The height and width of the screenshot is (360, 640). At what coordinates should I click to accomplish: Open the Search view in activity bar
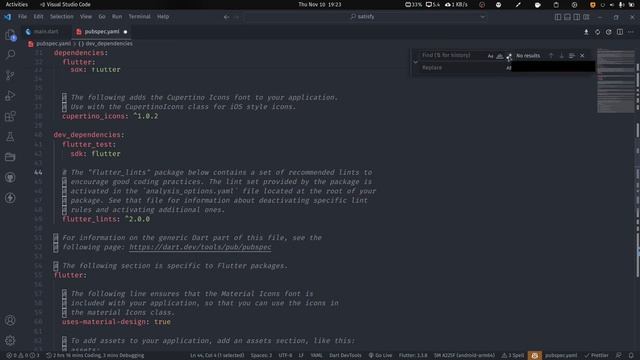click(10, 54)
